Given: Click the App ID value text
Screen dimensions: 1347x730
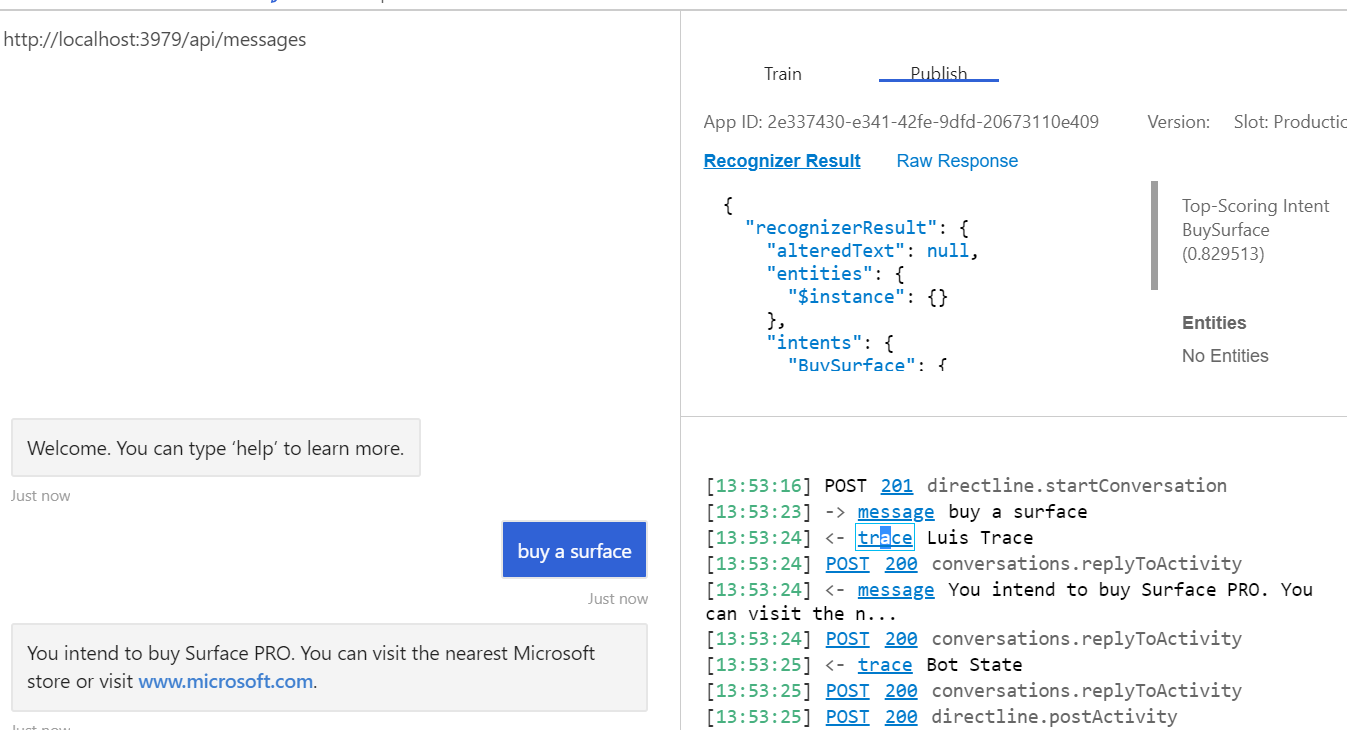Looking at the screenshot, I should coord(933,122).
